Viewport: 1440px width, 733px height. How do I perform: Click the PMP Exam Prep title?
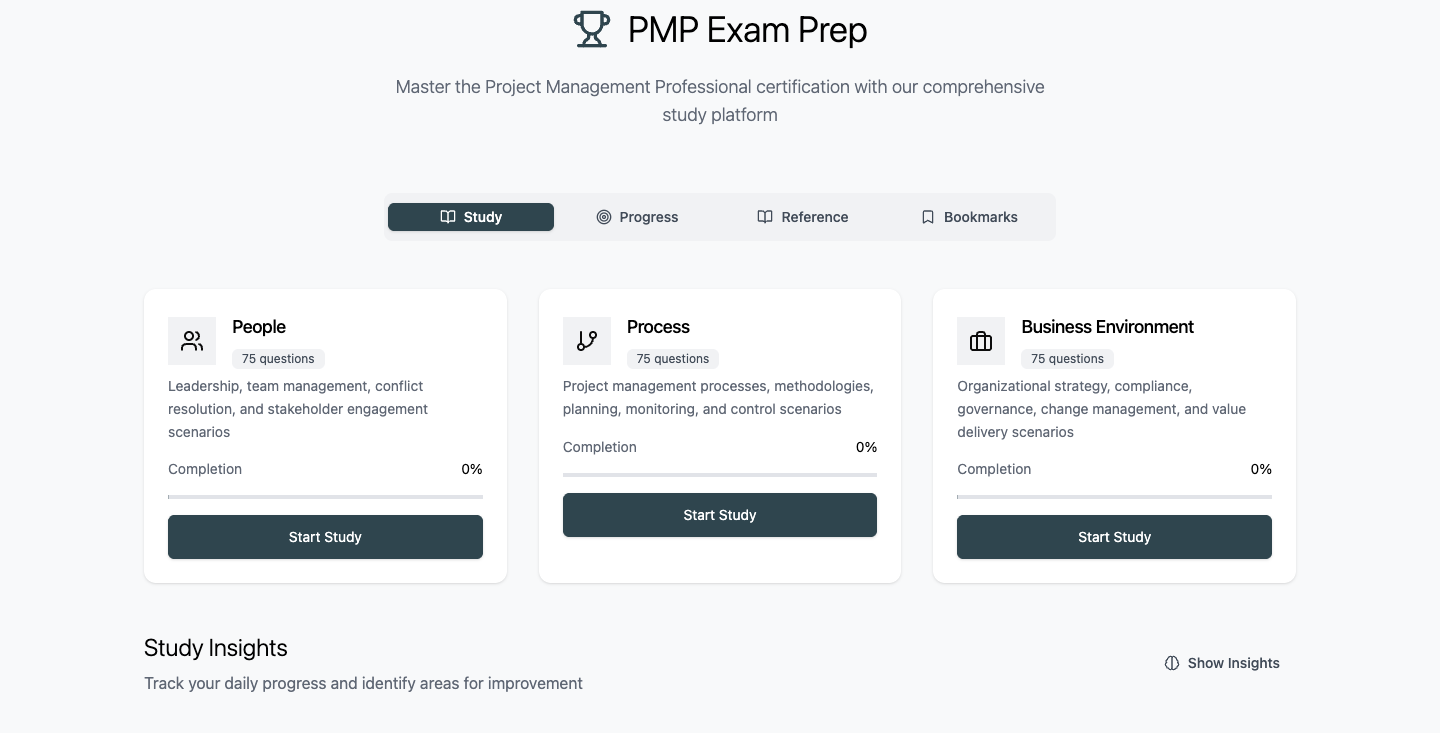click(747, 30)
